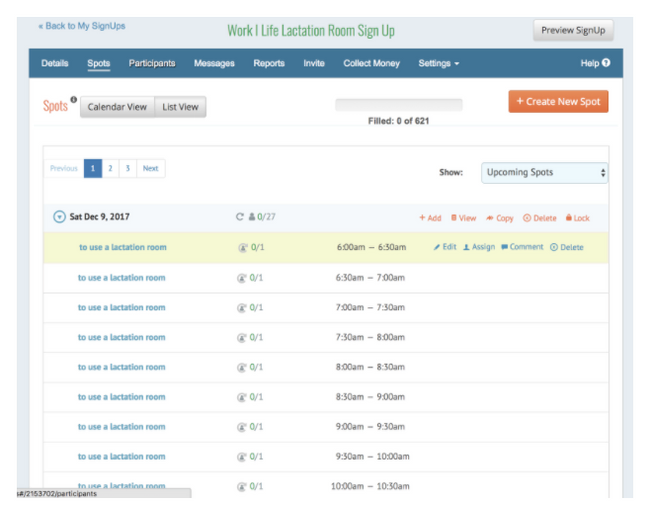
Task: Select the Invite tab
Action: click(314, 63)
